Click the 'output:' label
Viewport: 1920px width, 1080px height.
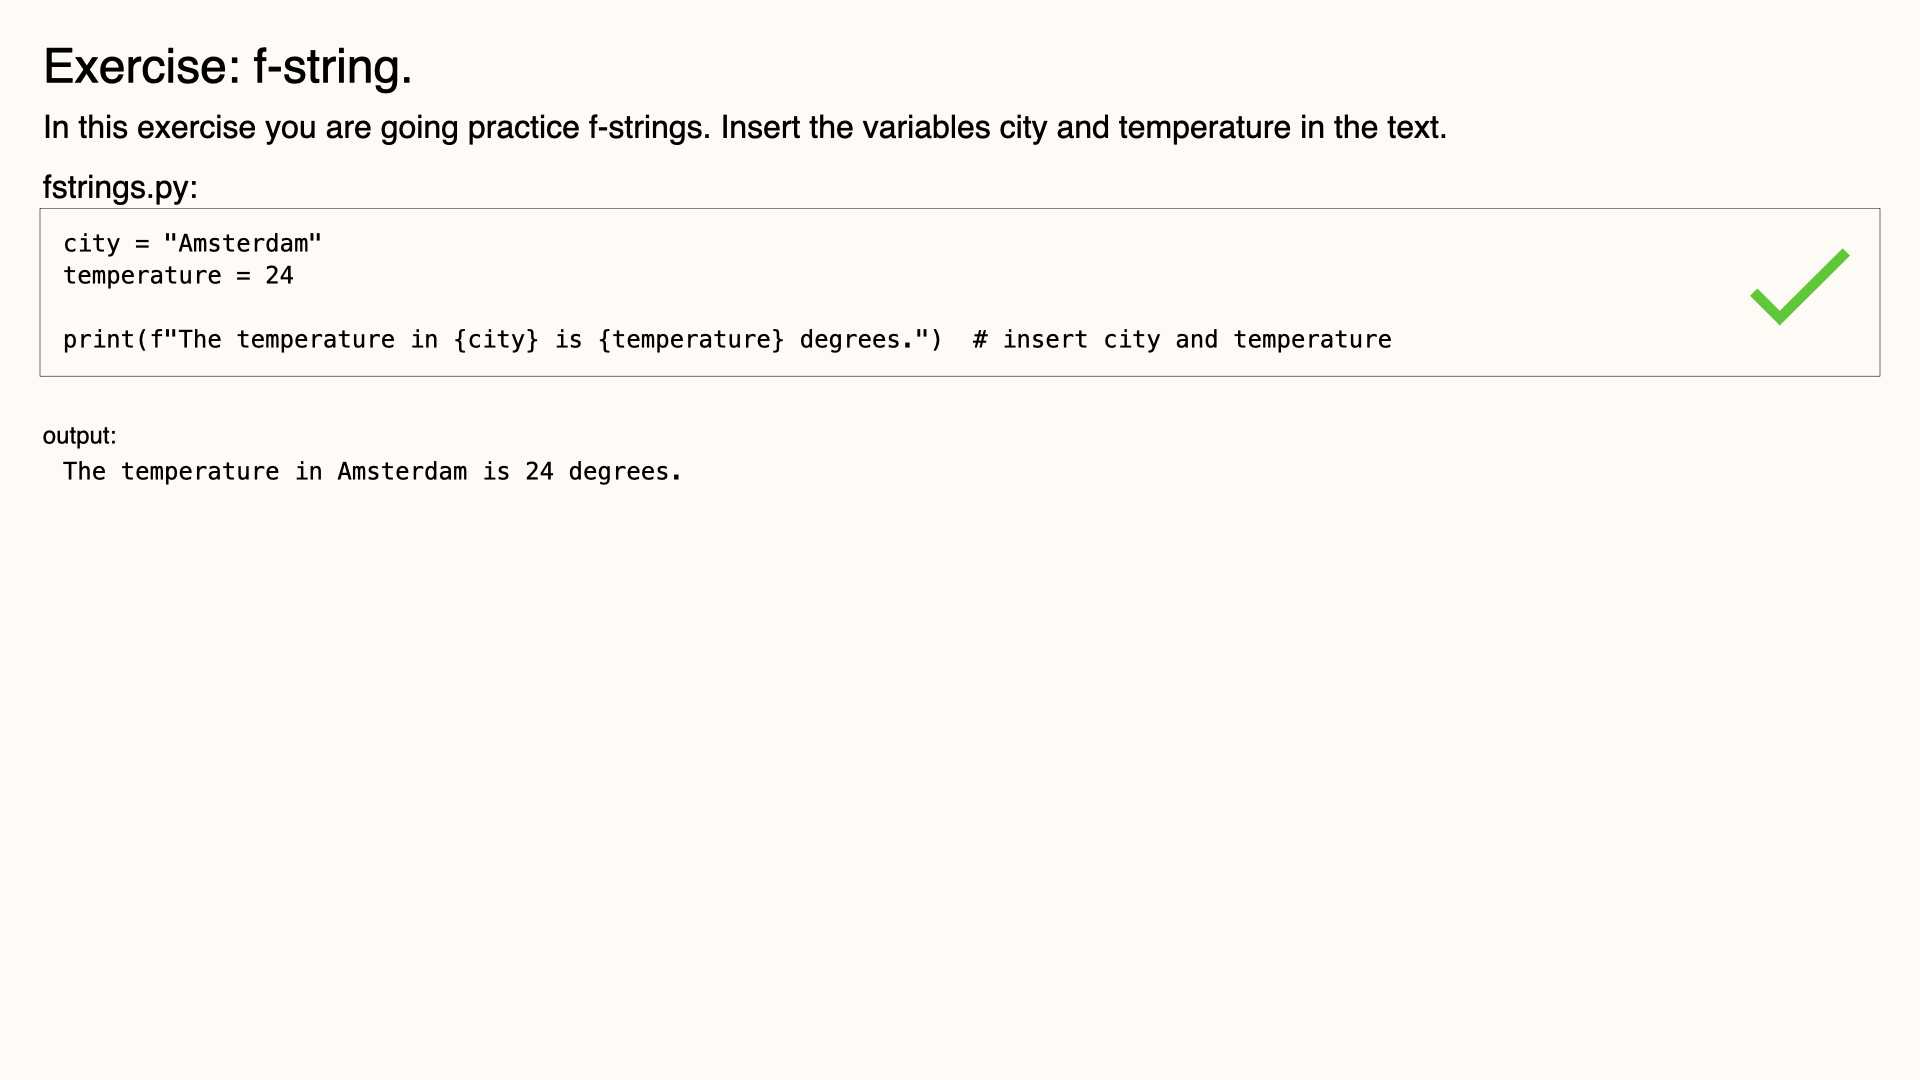79,436
